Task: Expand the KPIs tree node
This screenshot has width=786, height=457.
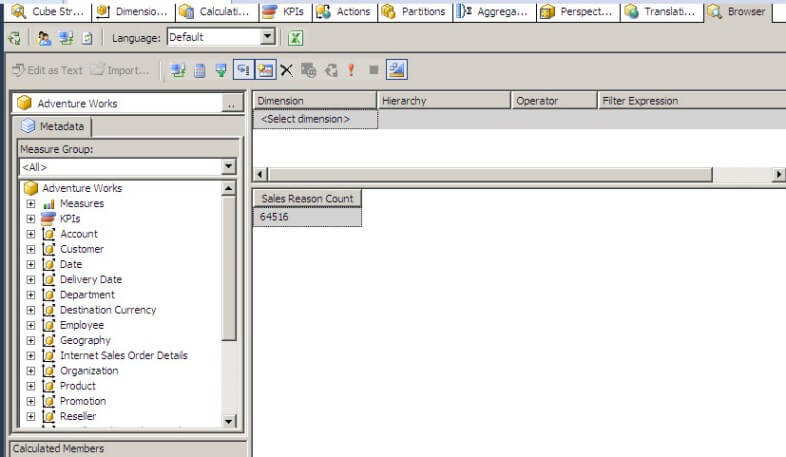Action: coord(31,219)
